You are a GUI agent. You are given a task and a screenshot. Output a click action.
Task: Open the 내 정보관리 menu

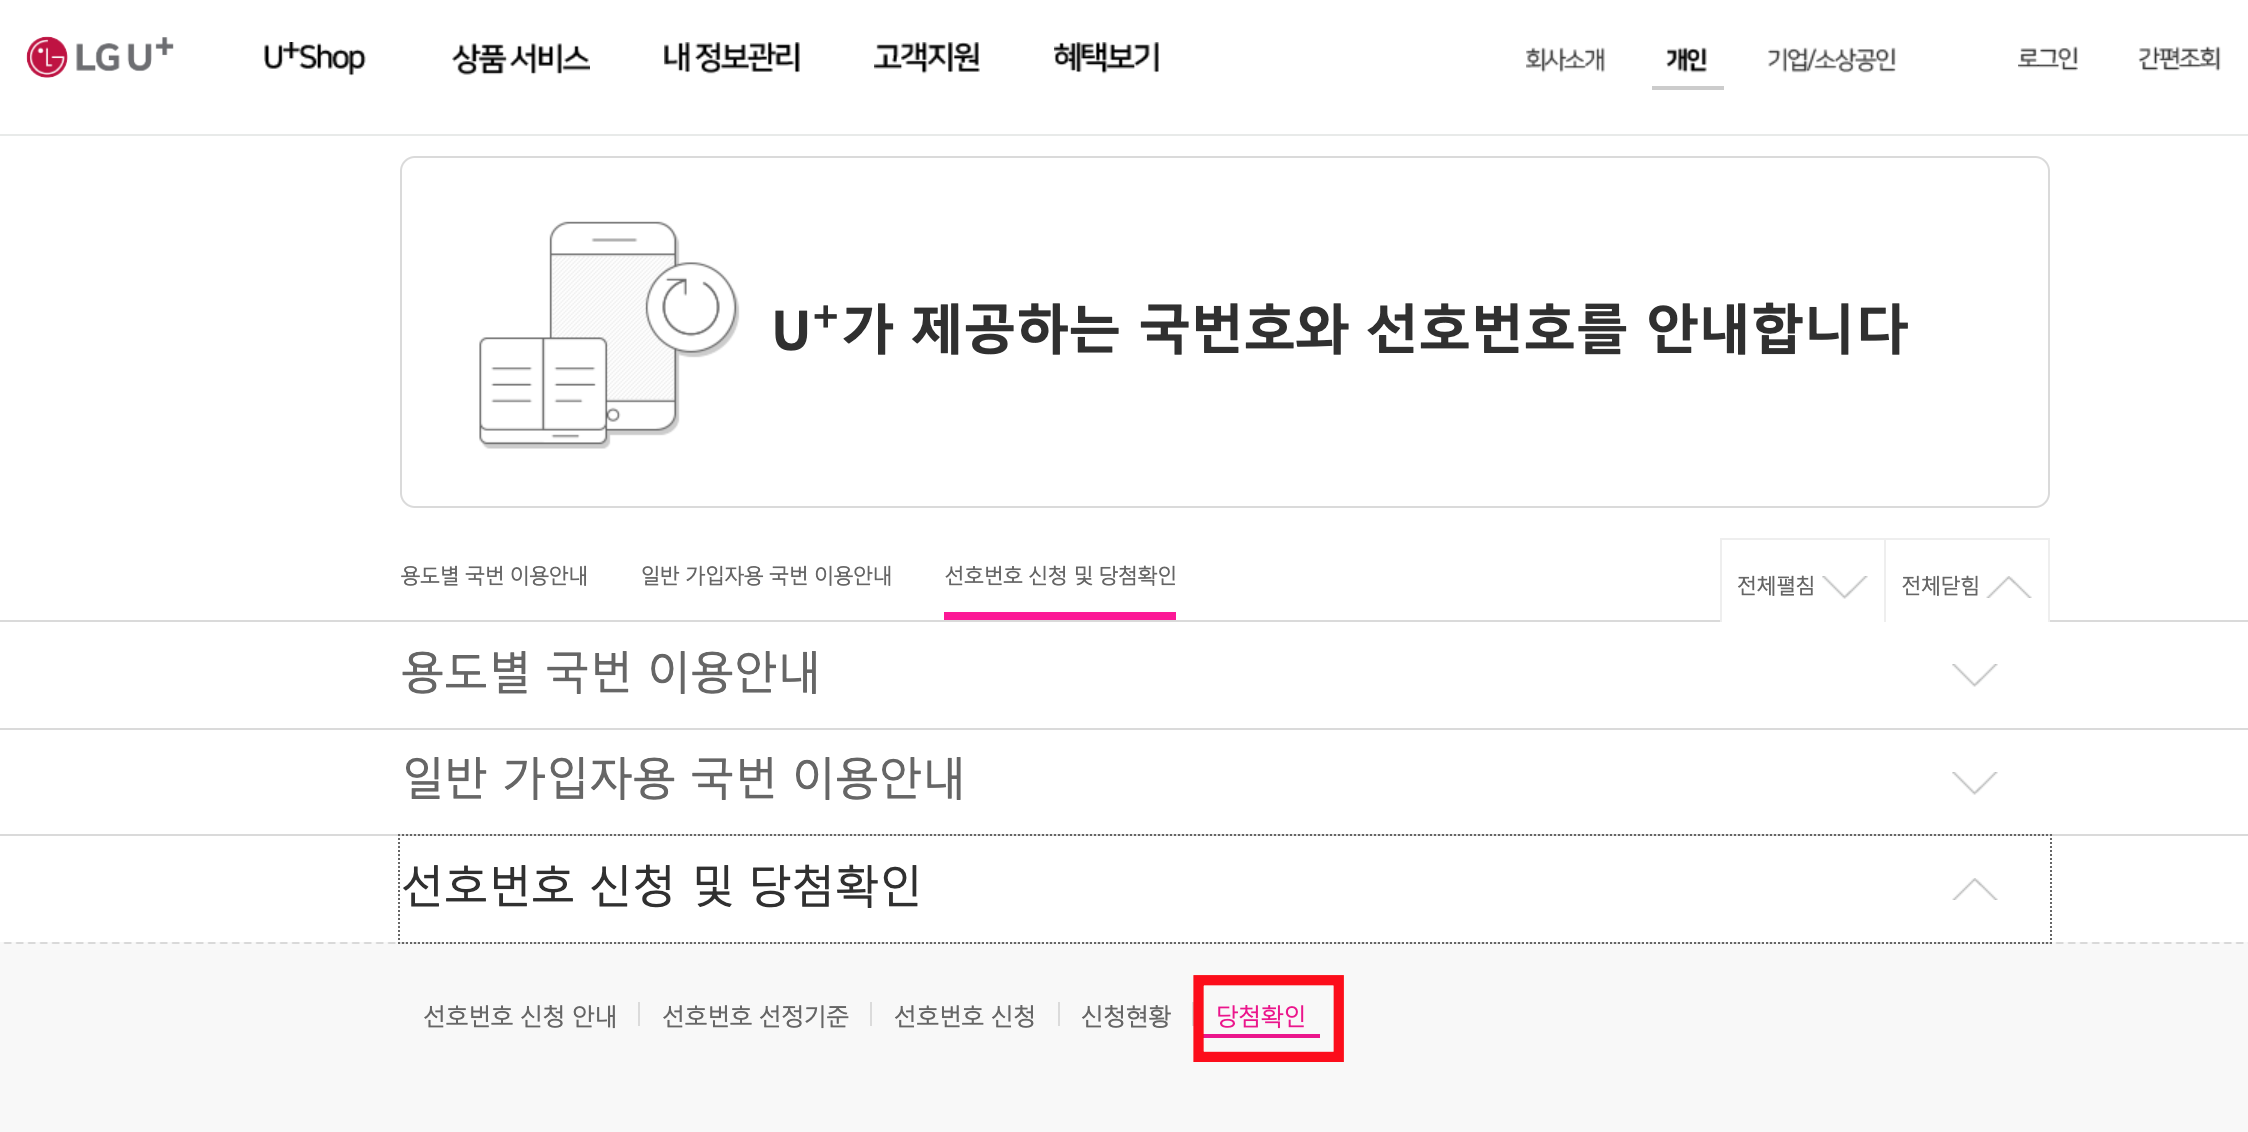click(731, 58)
